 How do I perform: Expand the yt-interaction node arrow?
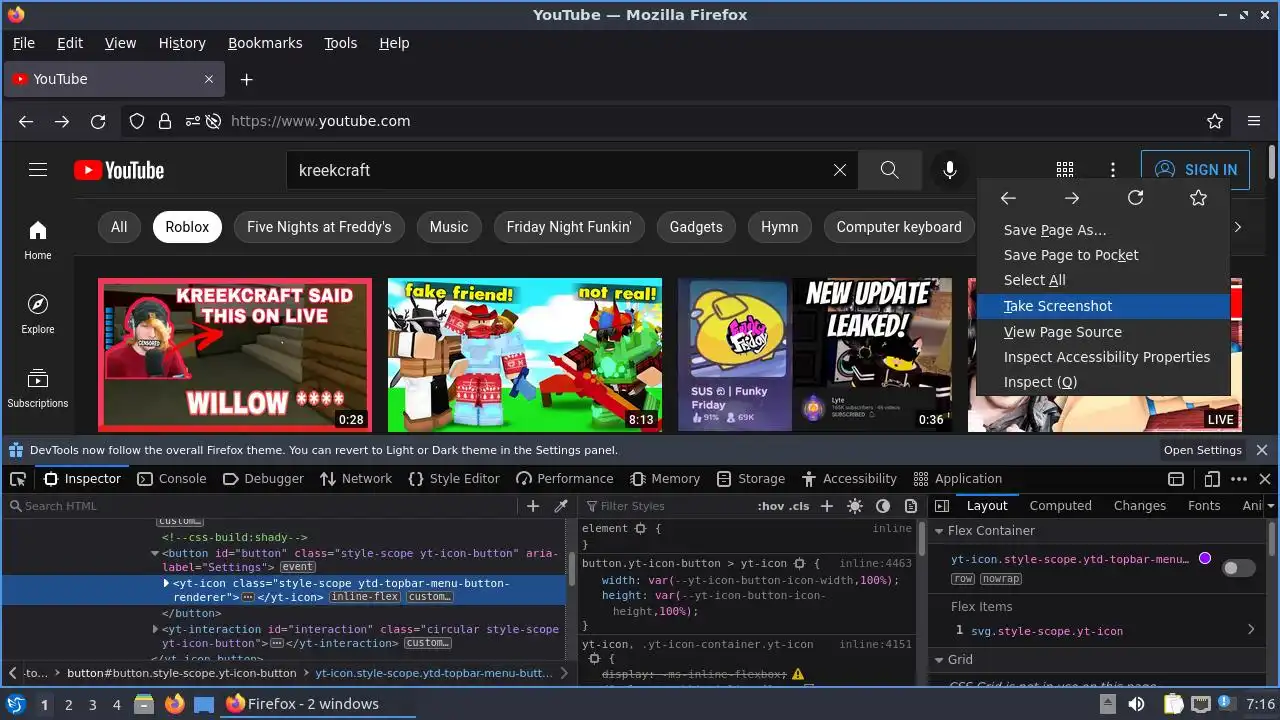pyautogui.click(x=155, y=629)
